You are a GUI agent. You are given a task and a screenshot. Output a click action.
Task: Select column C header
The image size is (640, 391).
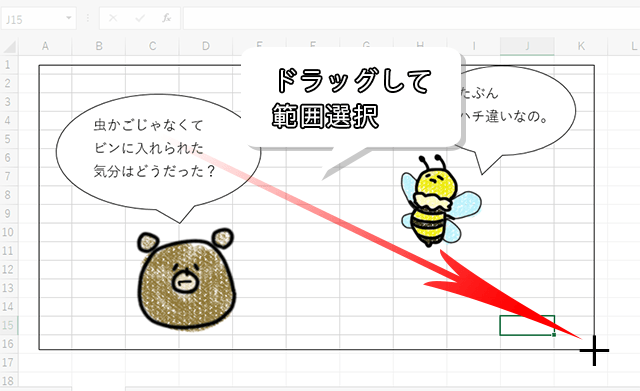click(152, 46)
